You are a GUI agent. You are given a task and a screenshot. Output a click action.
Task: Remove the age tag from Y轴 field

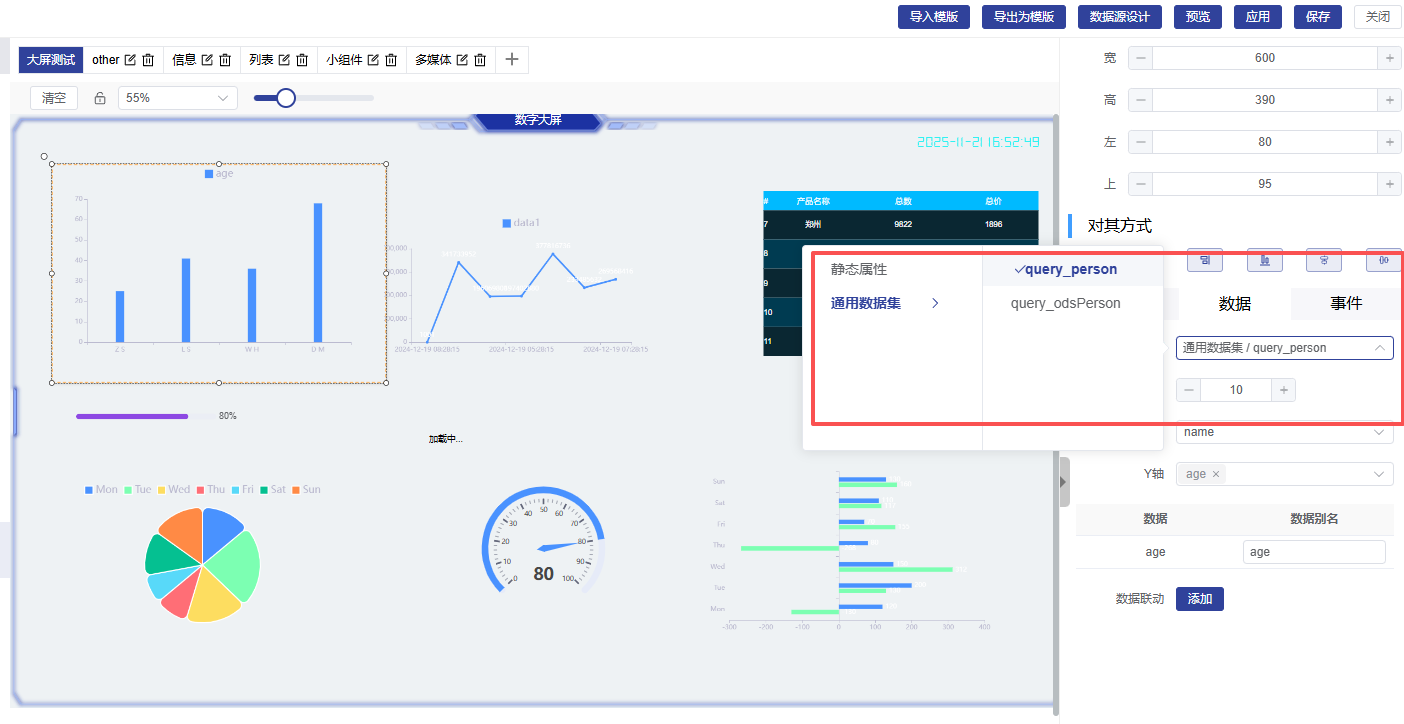tap(1216, 474)
